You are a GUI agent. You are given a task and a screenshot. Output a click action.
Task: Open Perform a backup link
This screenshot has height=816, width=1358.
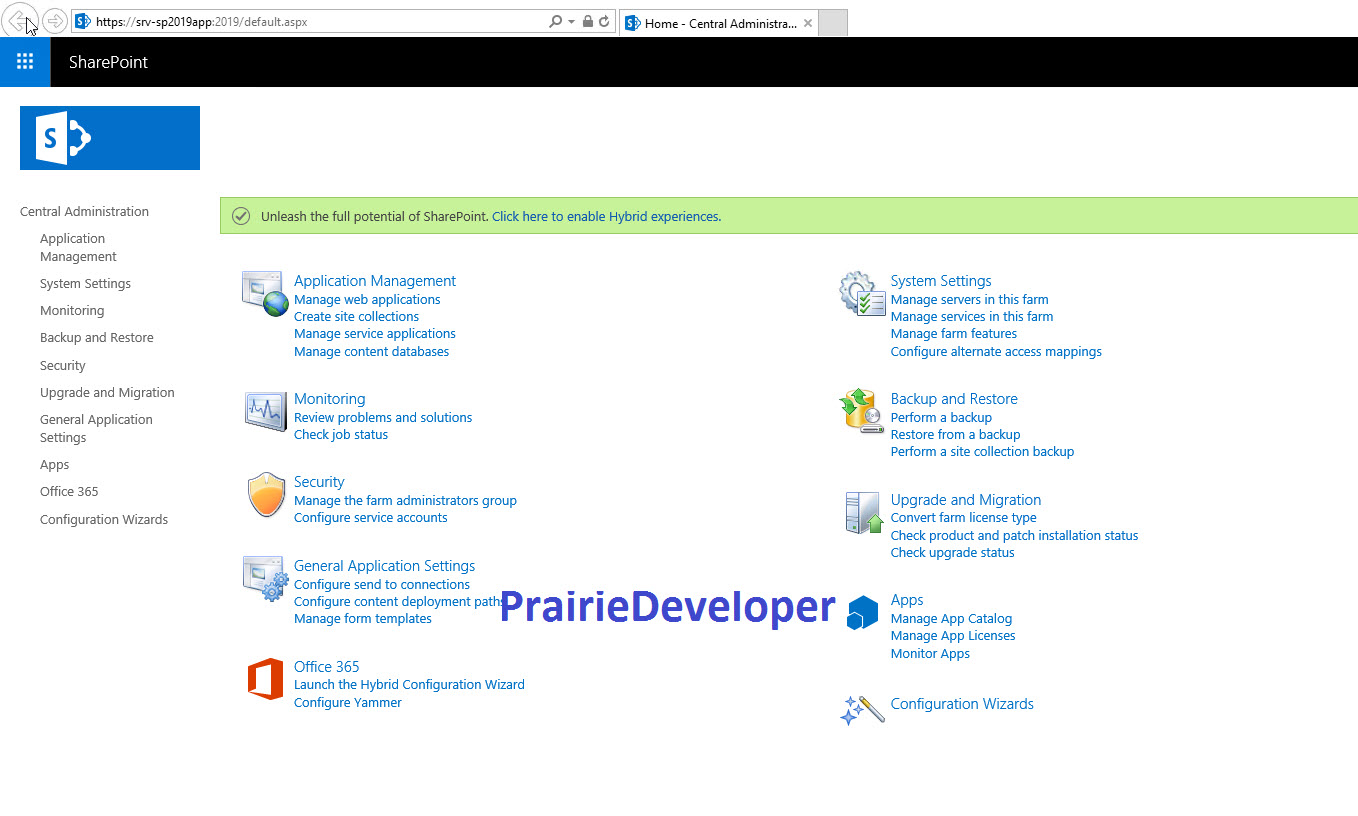click(941, 418)
